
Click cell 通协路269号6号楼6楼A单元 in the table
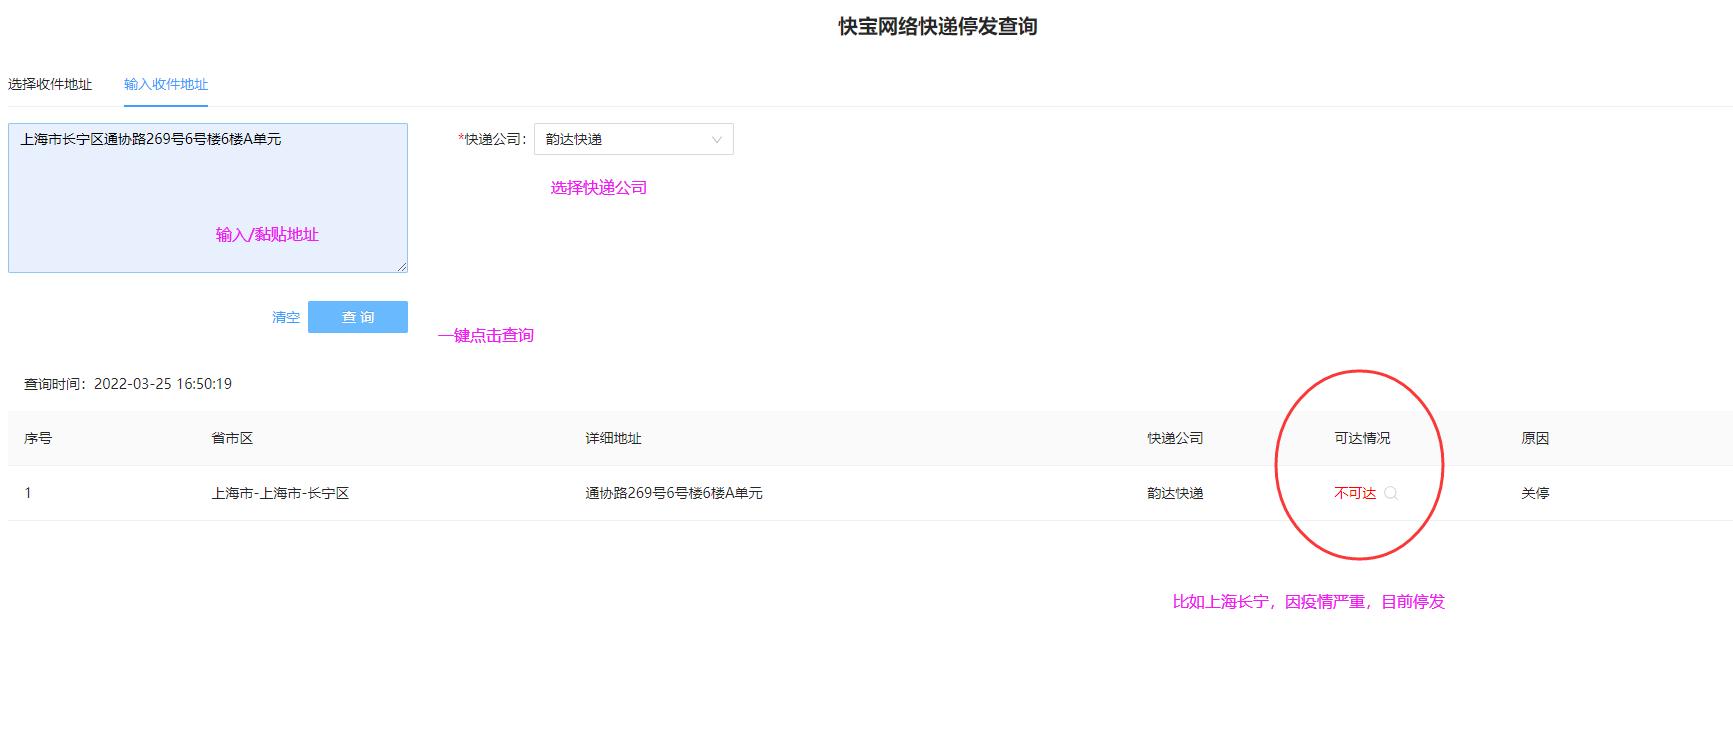(x=674, y=493)
